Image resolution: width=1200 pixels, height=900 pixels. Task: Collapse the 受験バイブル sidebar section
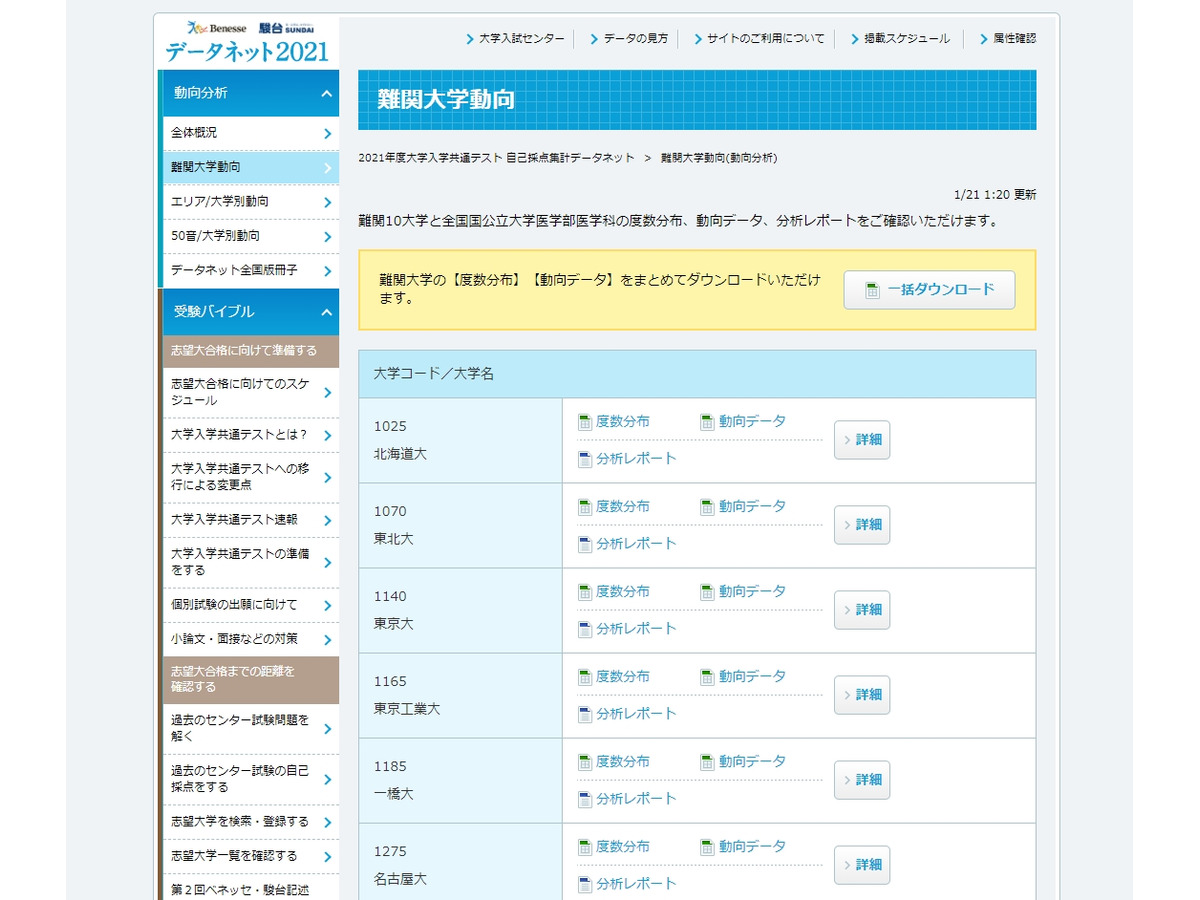coord(249,312)
